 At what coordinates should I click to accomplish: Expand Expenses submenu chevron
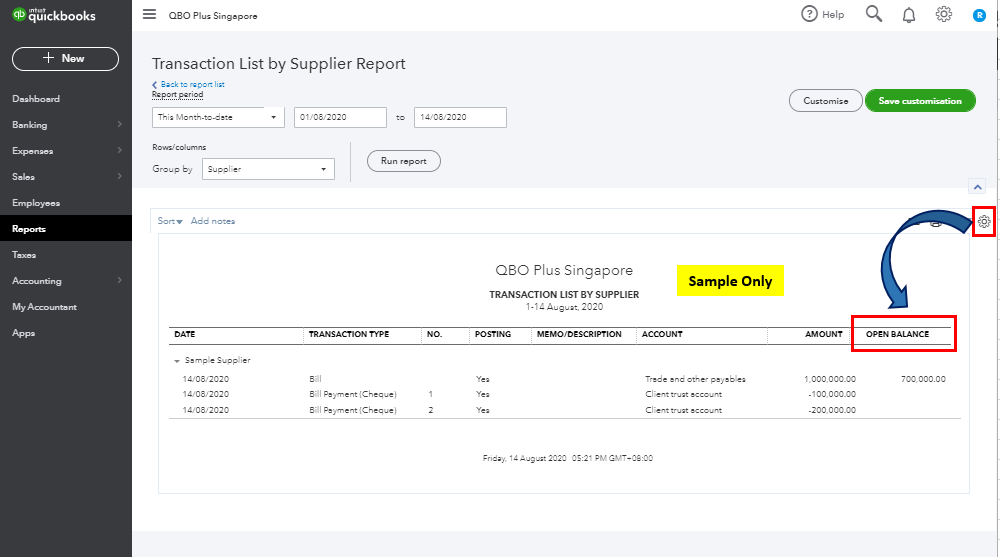[119, 151]
